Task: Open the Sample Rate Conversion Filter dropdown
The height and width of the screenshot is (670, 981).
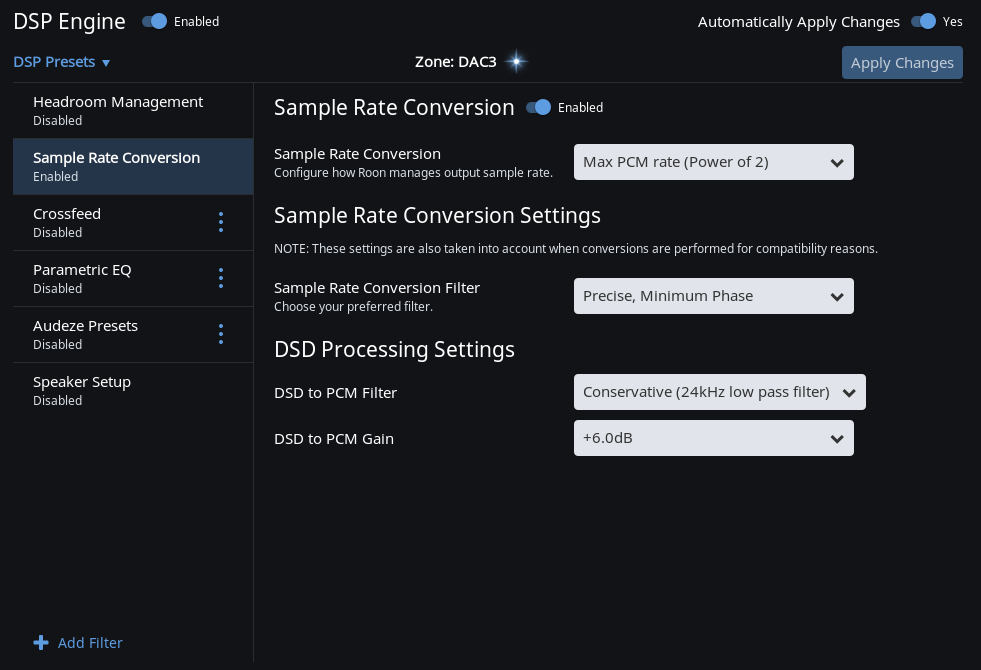Action: (x=713, y=296)
